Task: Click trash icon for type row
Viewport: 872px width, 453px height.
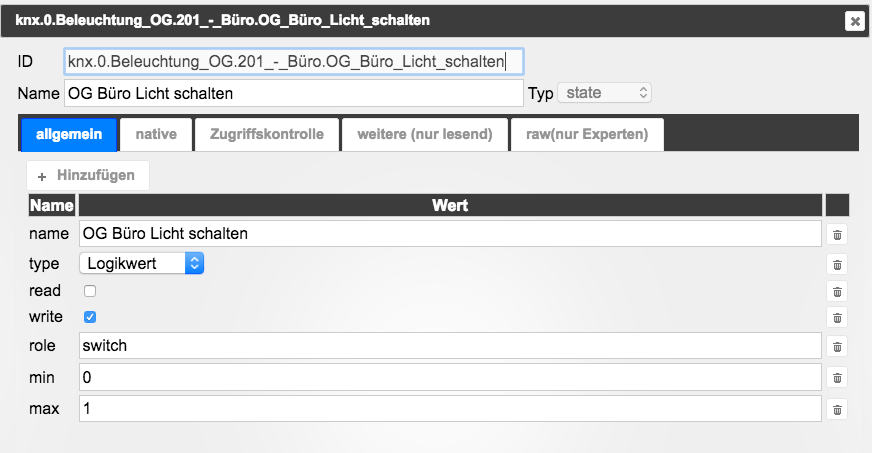Action: click(x=837, y=265)
